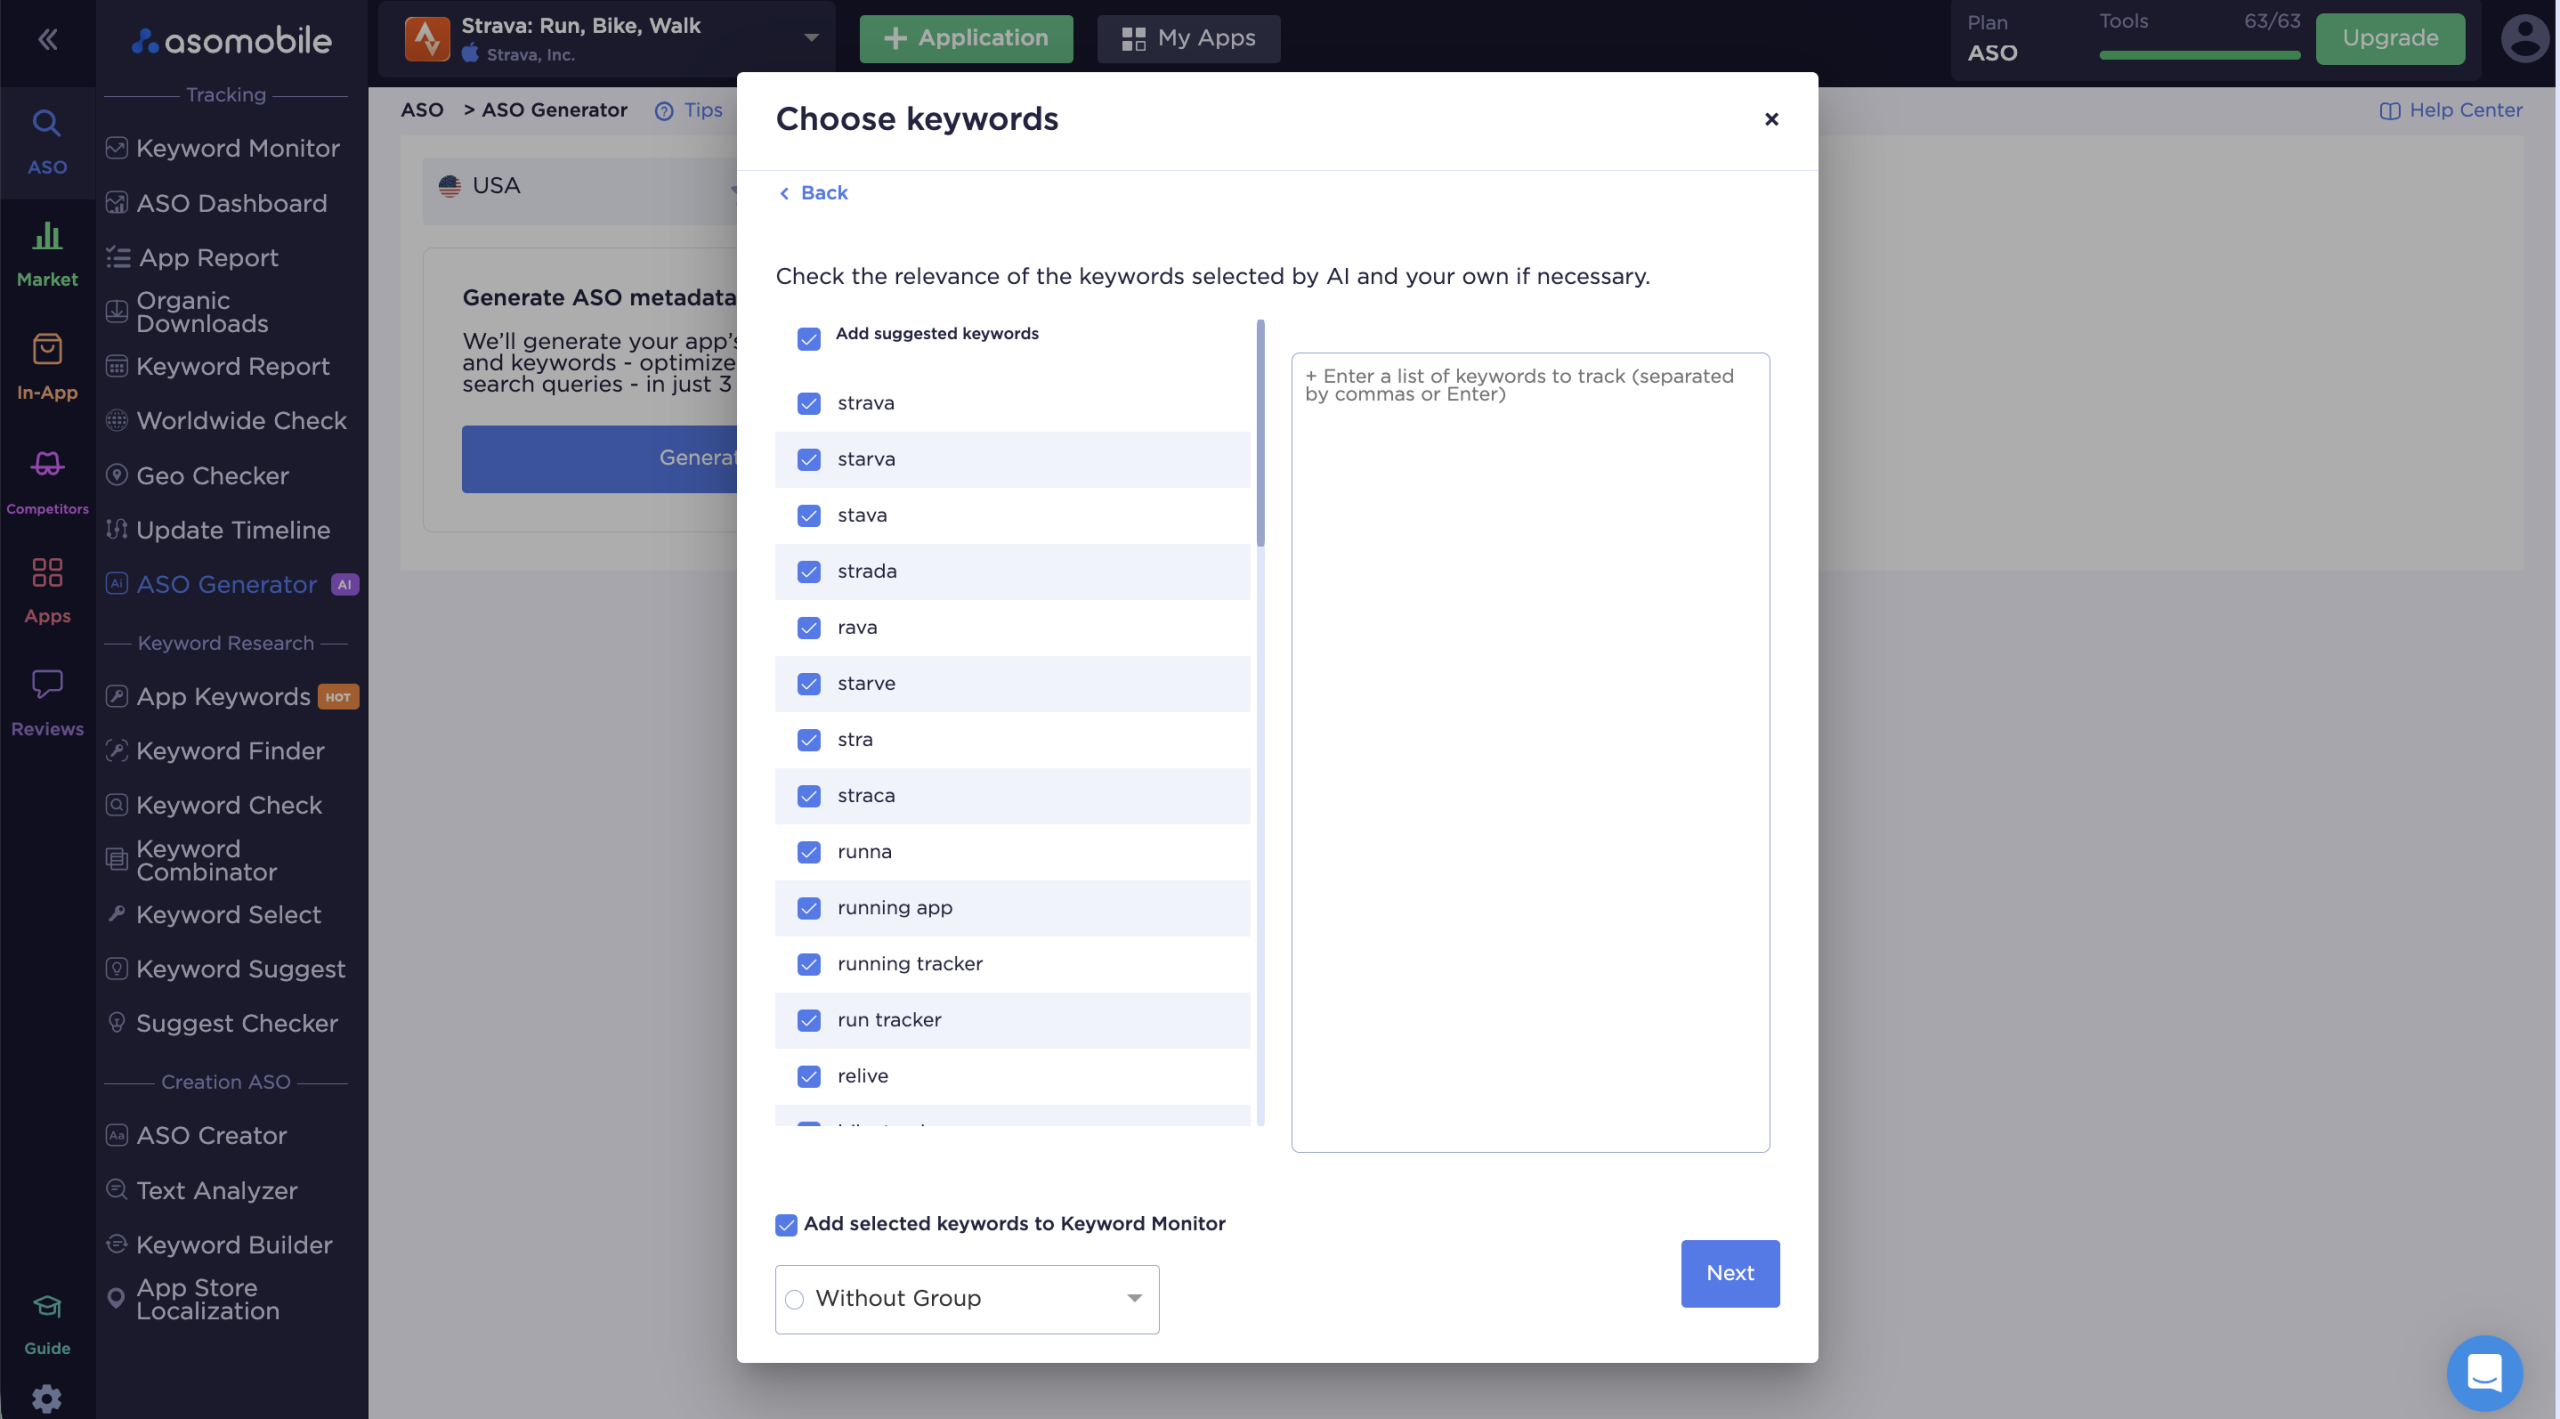Open the Without Group dropdown

[967, 1299]
